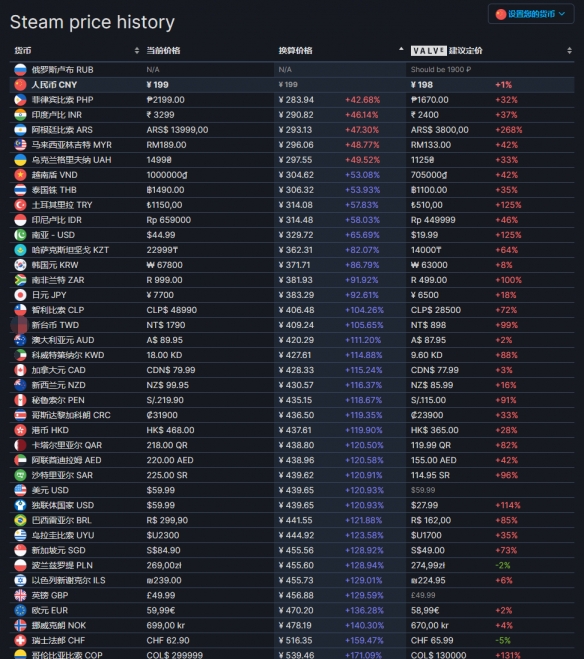The image size is (584, 659).
Task: Click the VALVE logo in the column header
Action: pyautogui.click(x=428, y=51)
